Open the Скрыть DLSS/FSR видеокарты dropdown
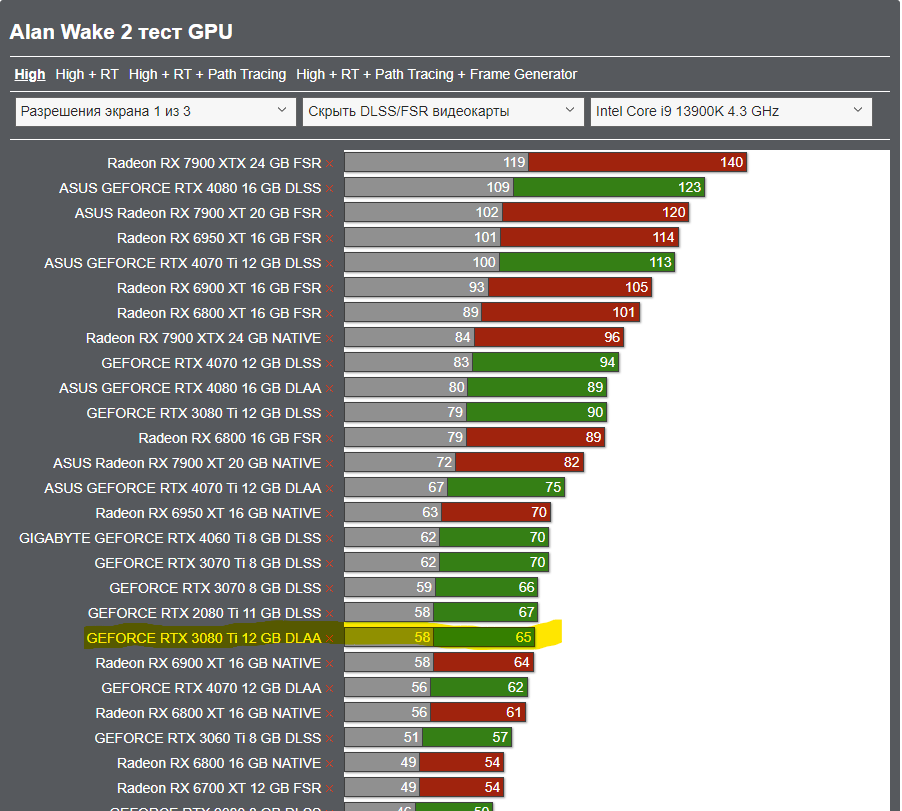Screen dimensions: 902x811 tap(442, 112)
